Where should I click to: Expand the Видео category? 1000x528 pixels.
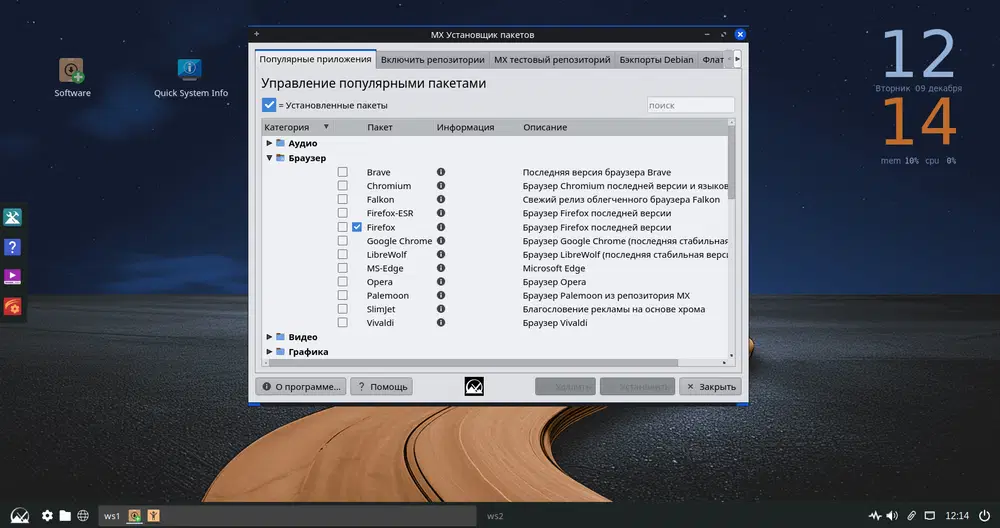coord(269,337)
